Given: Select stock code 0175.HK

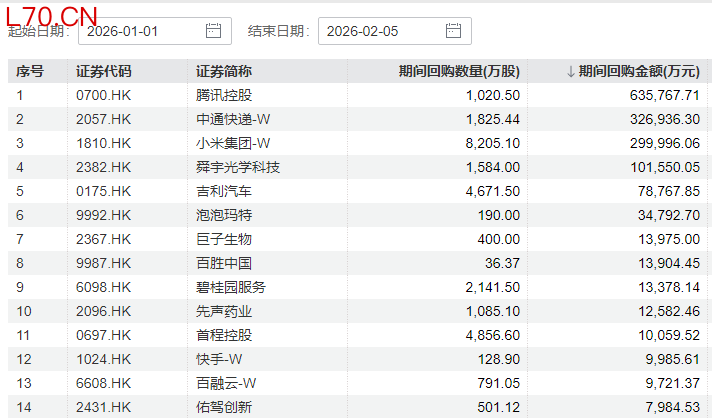Looking at the screenshot, I should point(104,192).
